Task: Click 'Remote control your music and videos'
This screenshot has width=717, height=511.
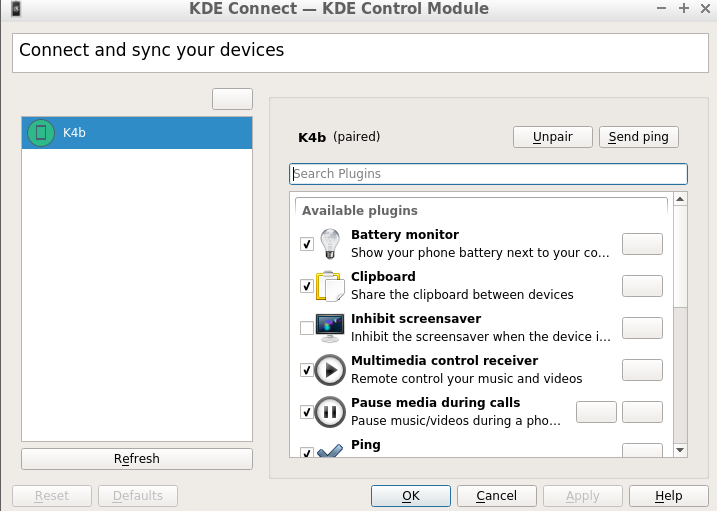Action: click(466, 379)
